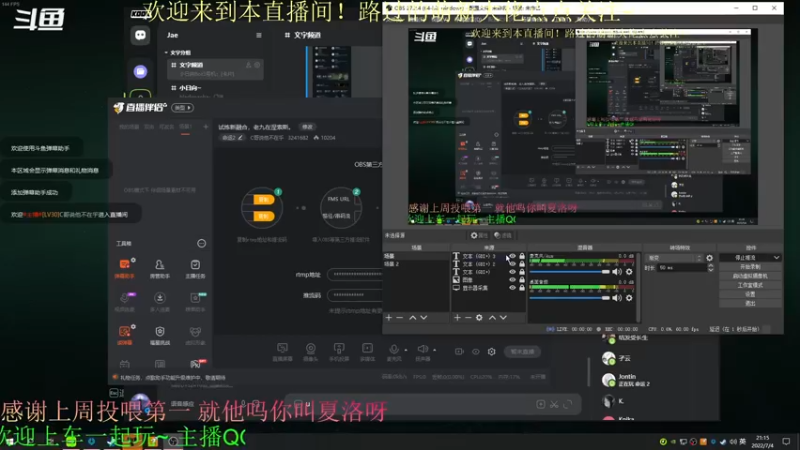Viewport: 800px width, 450px height.
Task: Add screen capture source in bottom toolbar
Action: pyautogui.click(x=282, y=352)
